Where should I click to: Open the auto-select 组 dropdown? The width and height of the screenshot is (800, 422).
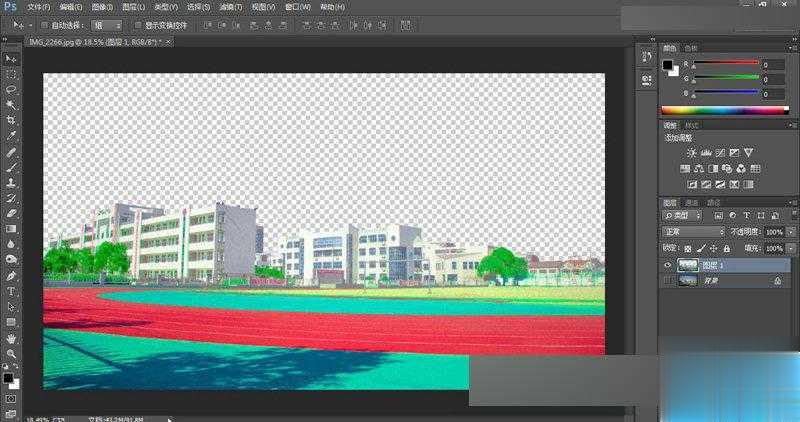pos(107,25)
